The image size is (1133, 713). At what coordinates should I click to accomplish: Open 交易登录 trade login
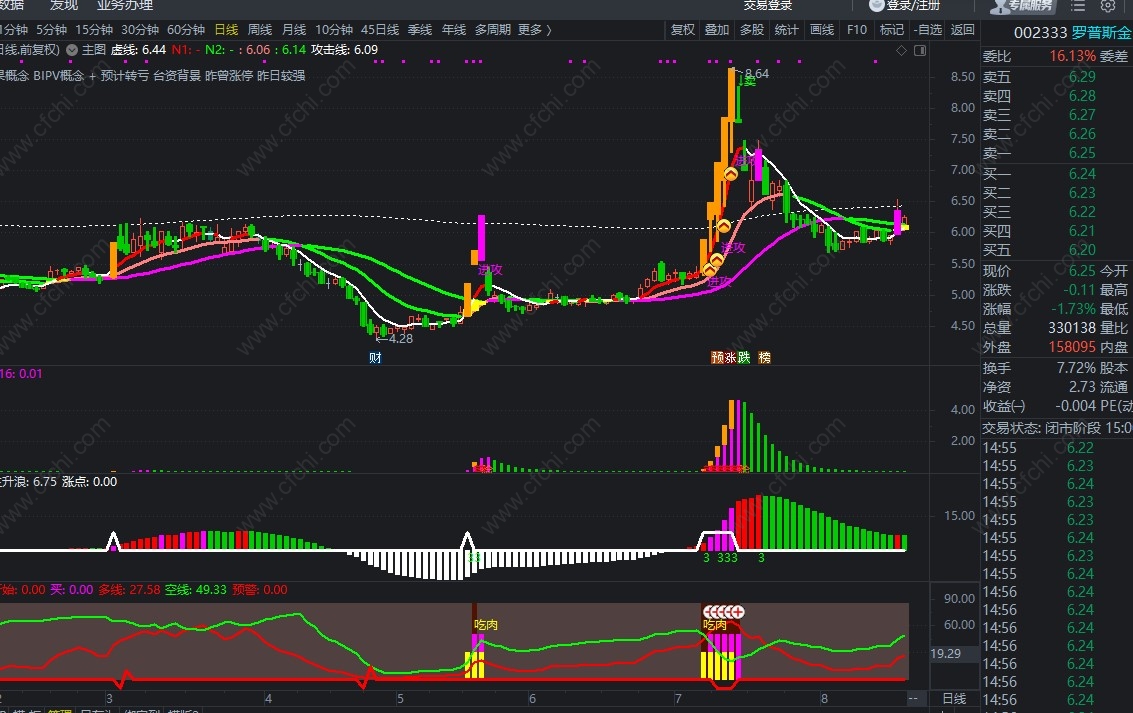coord(768,6)
